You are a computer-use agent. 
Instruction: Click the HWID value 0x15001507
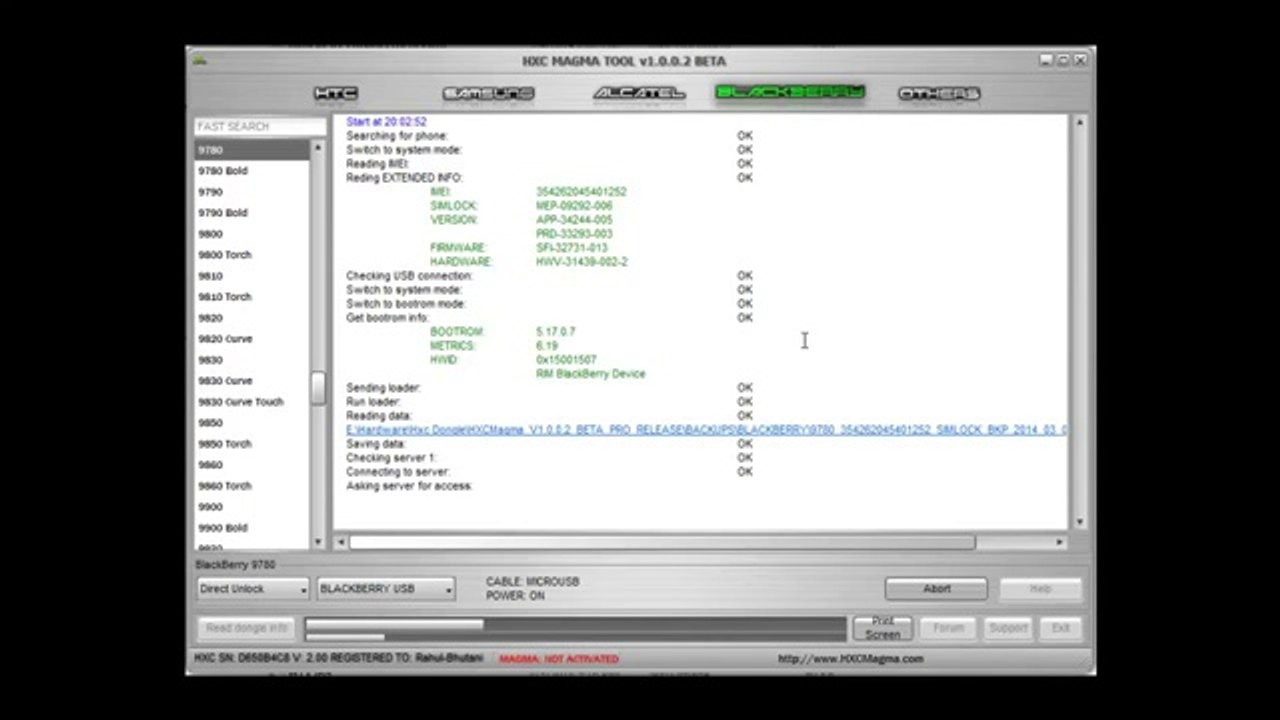(x=566, y=360)
